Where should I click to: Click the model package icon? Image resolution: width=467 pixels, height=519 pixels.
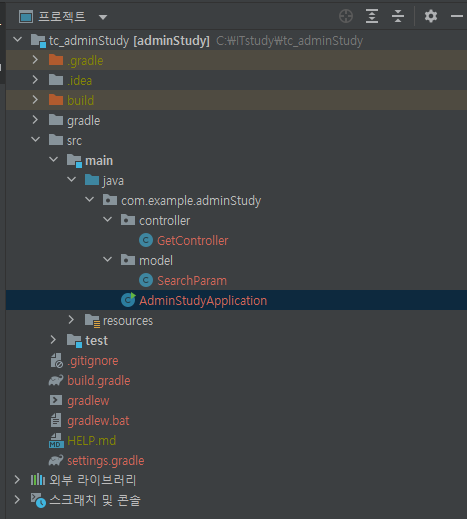[x=128, y=260]
